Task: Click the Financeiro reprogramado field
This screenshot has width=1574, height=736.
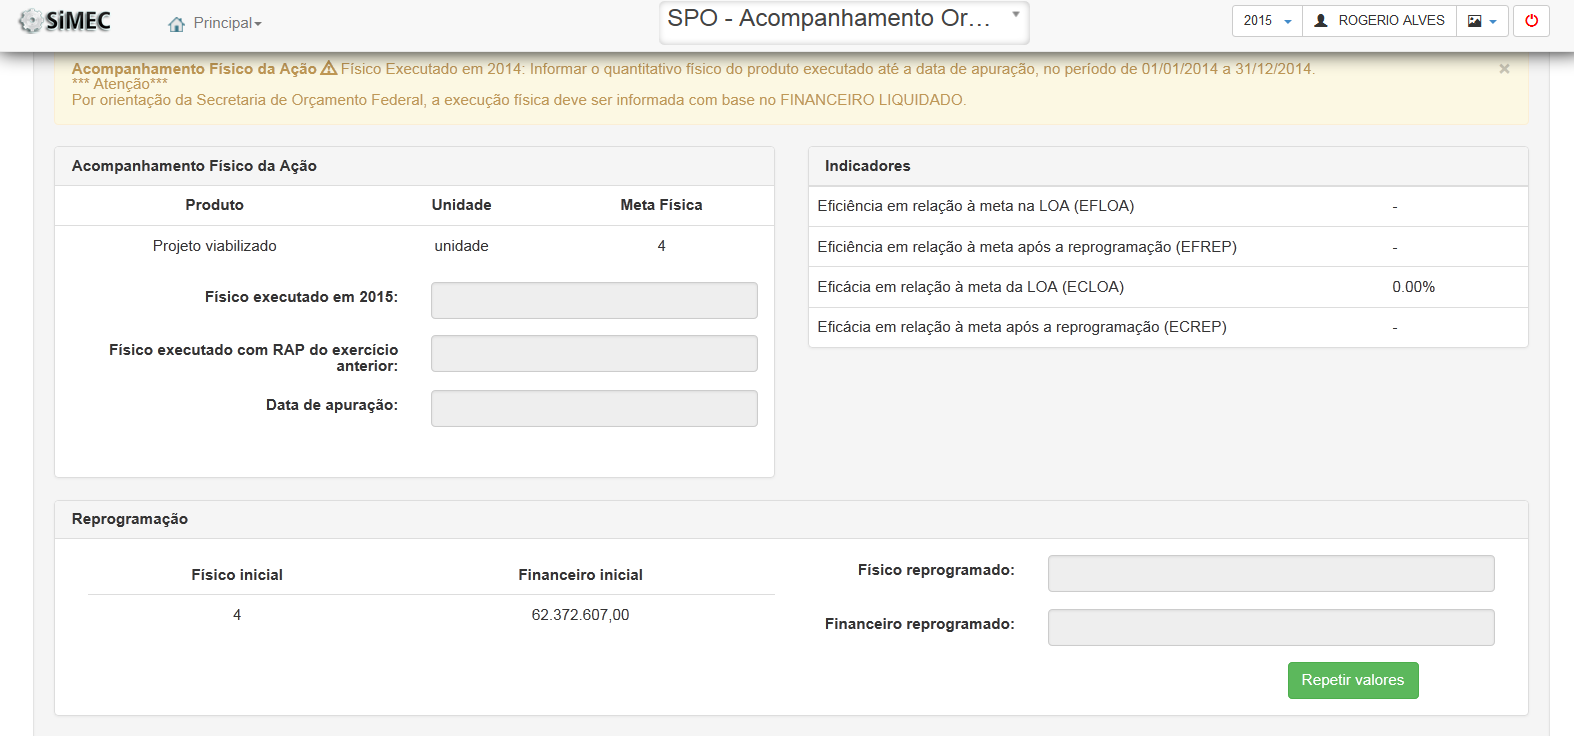Action: (x=1271, y=627)
